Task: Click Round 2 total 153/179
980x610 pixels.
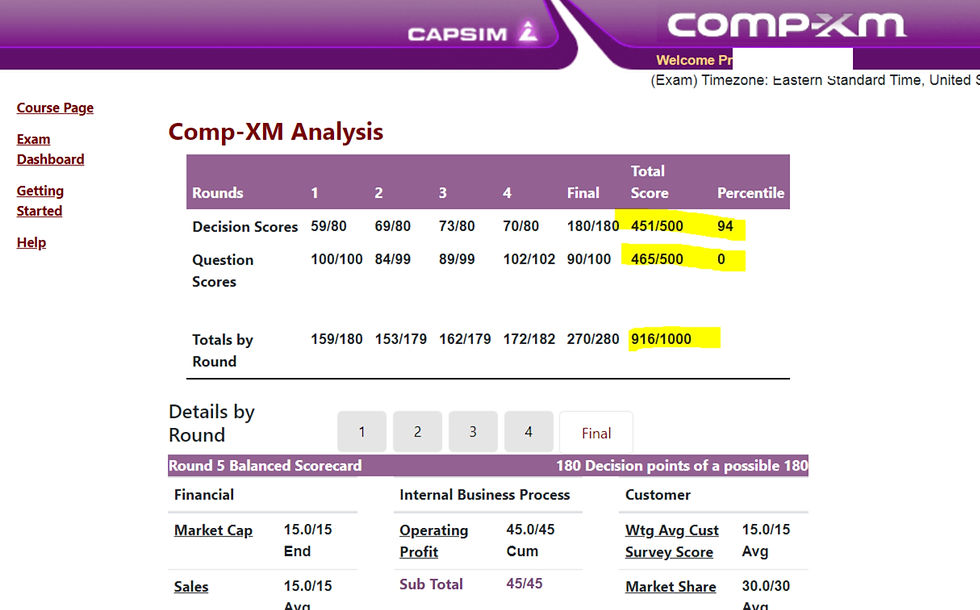Action: [x=401, y=339]
